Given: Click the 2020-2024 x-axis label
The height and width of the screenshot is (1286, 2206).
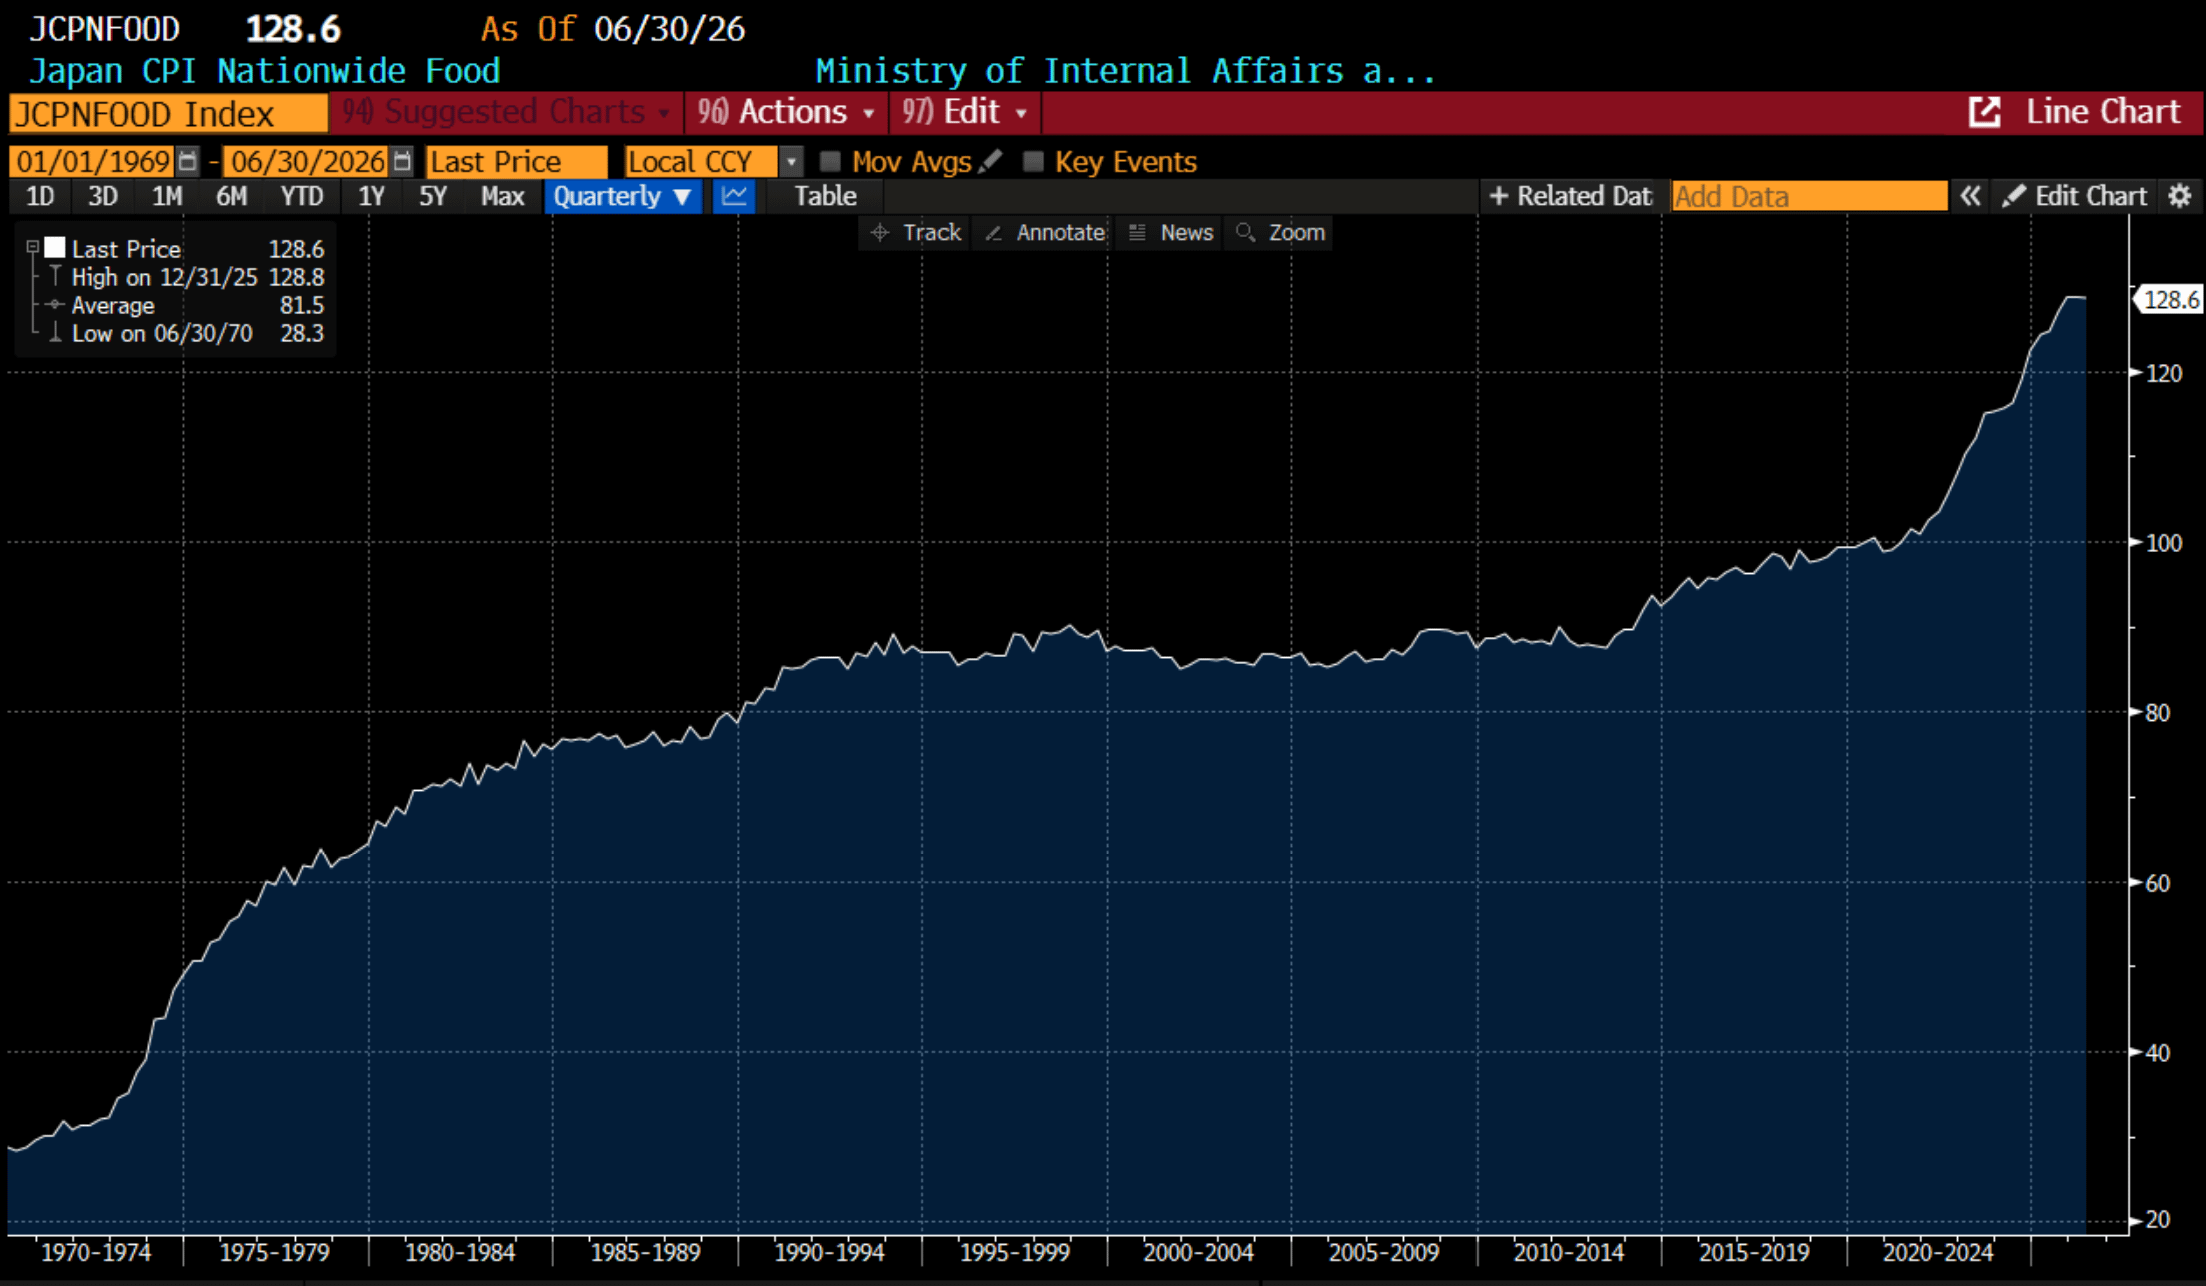Looking at the screenshot, I should 1938,1252.
